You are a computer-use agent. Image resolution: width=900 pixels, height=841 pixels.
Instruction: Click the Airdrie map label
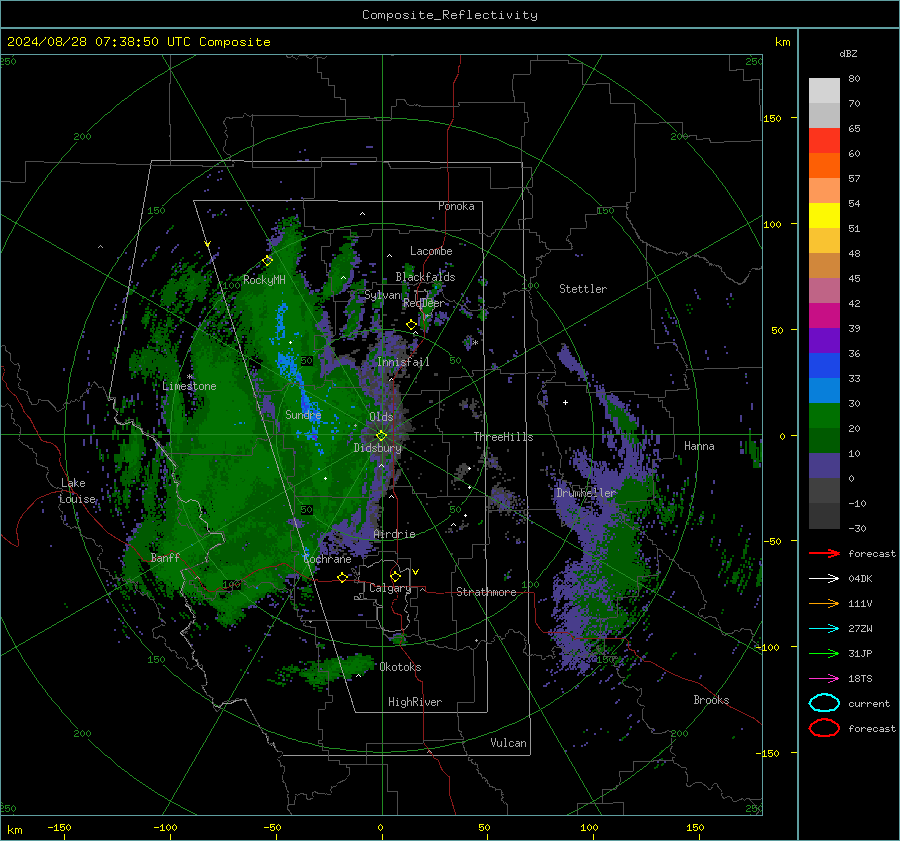[x=394, y=534]
